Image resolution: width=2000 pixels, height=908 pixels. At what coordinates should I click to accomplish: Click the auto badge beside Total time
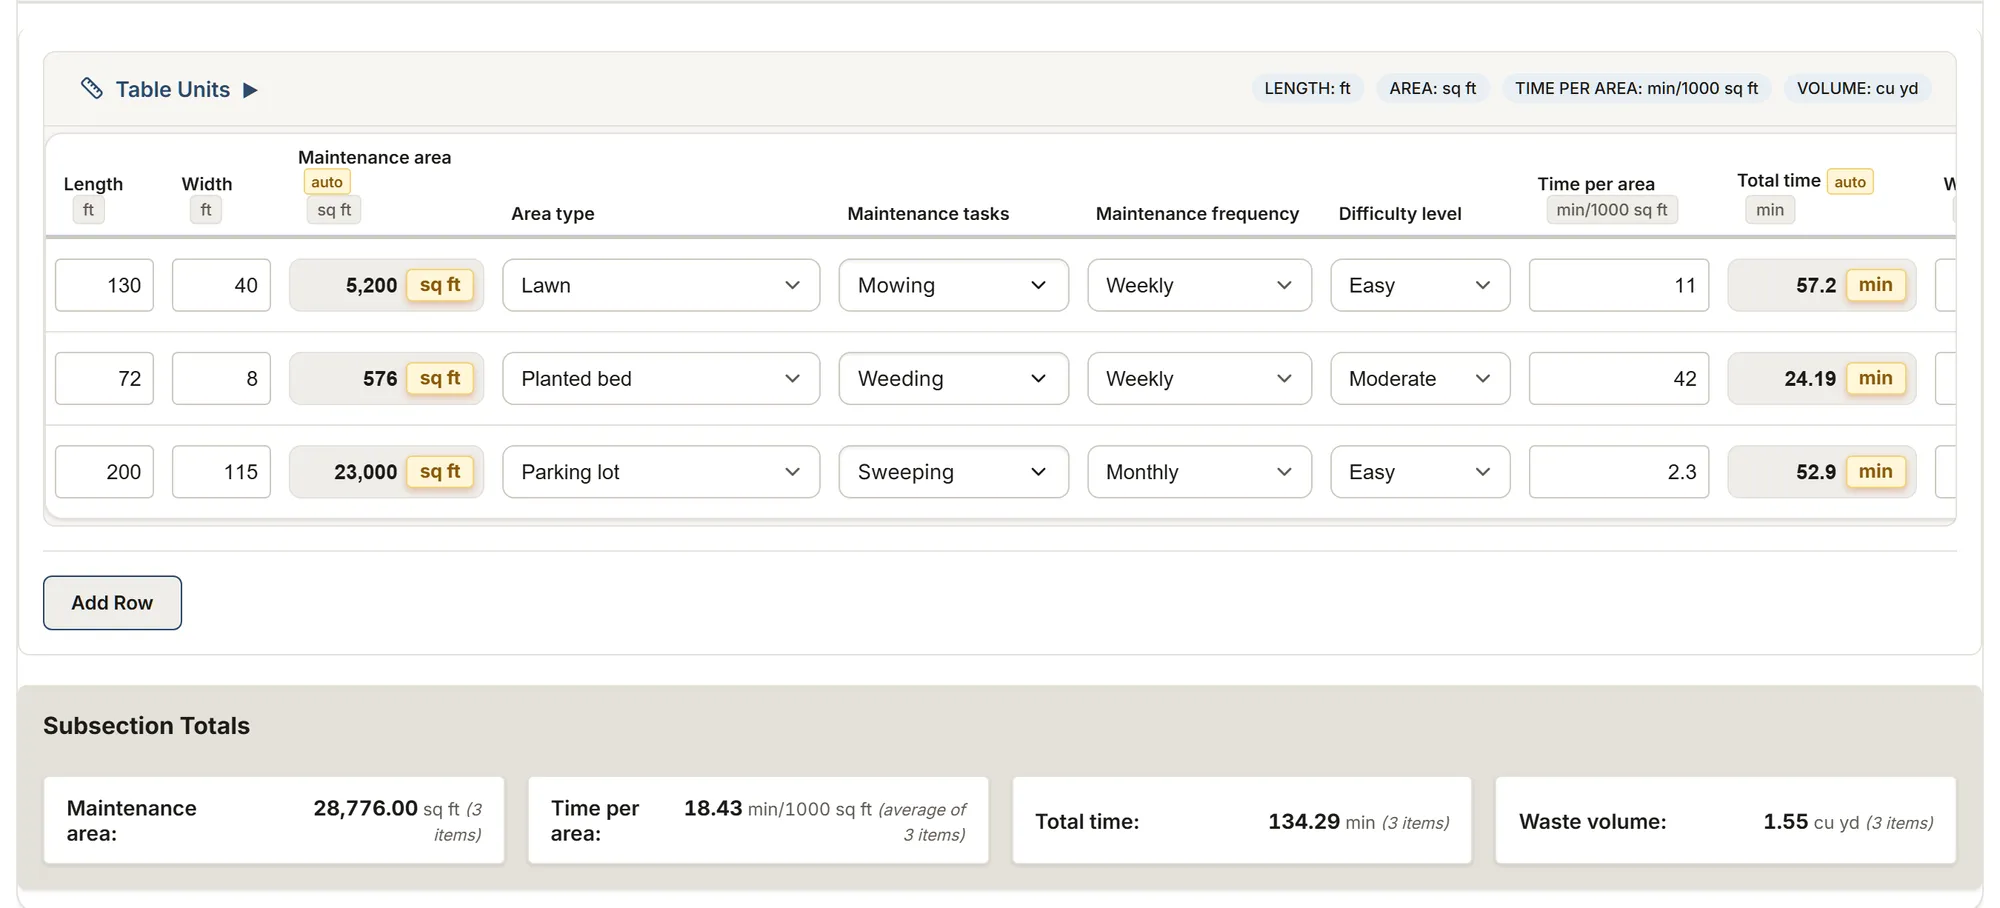[x=1850, y=181]
